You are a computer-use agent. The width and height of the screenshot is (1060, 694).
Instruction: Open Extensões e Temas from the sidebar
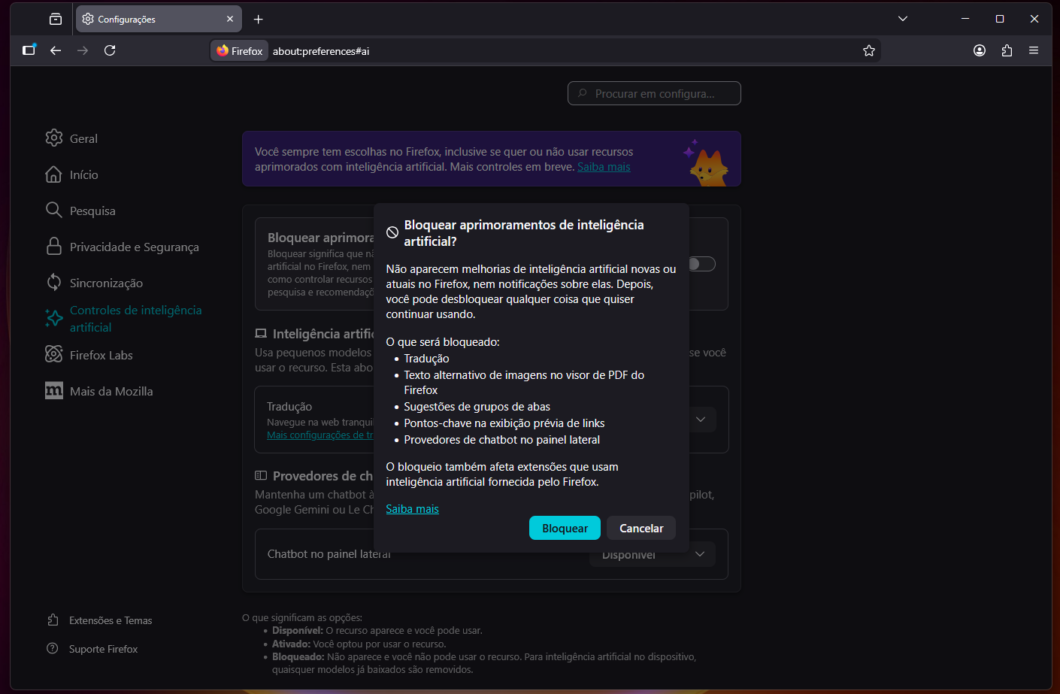[x=54, y=620]
